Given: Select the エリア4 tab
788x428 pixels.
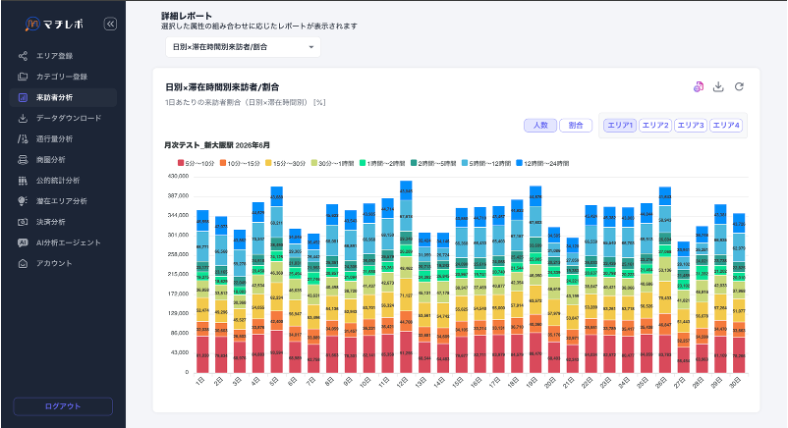Looking at the screenshot, I should (x=726, y=126).
